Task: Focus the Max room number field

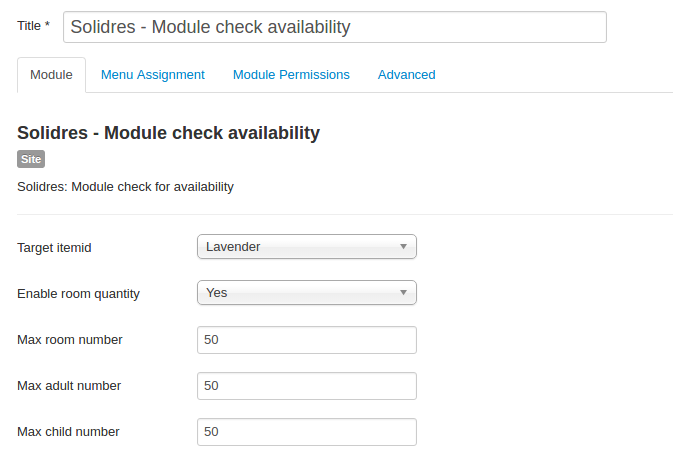Action: 306,340
